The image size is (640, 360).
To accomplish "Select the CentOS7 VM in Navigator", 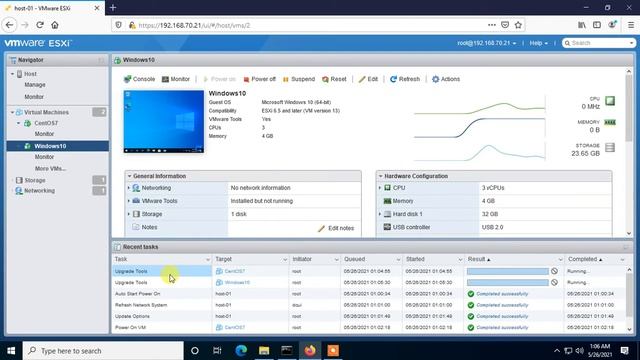I will pyautogui.click(x=46, y=123).
